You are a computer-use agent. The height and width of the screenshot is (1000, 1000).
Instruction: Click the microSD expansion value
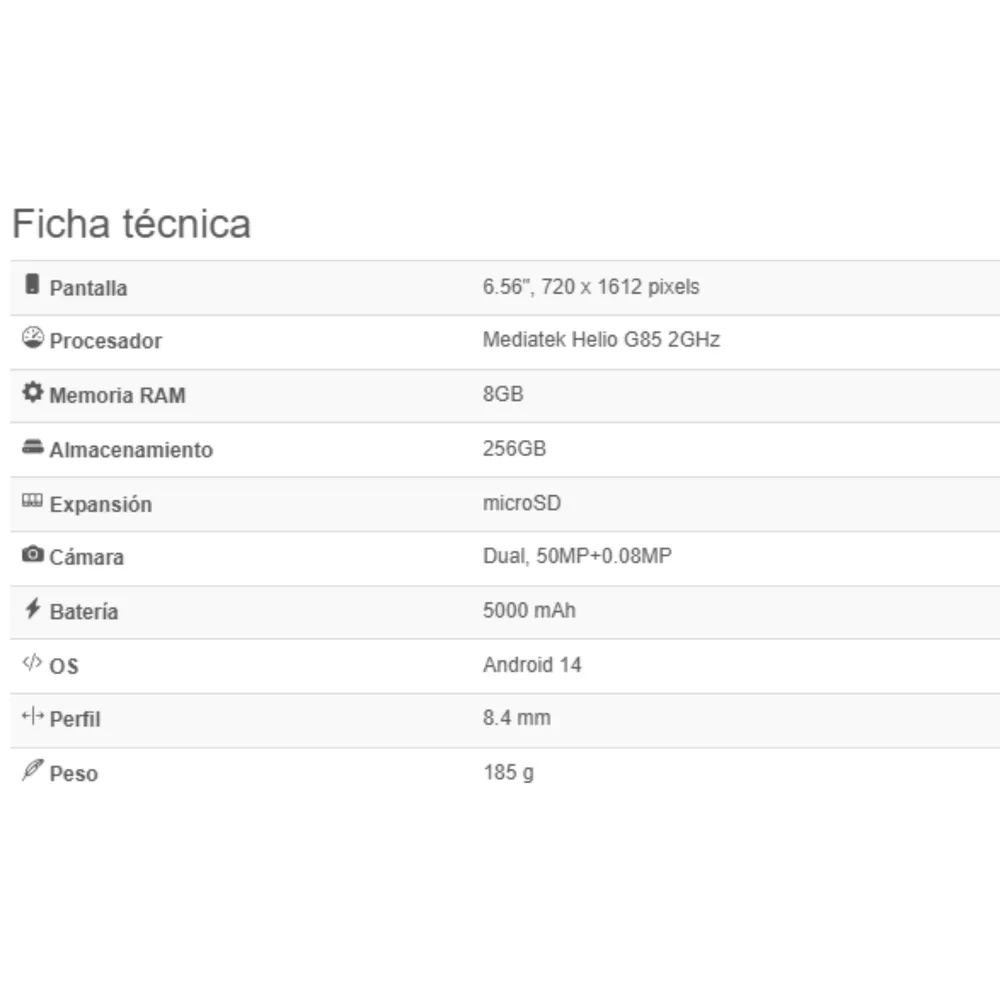(x=522, y=503)
